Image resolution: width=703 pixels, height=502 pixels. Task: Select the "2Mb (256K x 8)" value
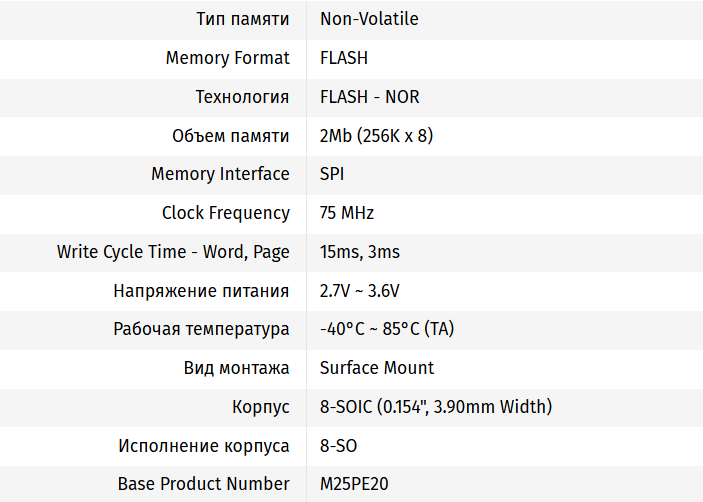(376, 136)
